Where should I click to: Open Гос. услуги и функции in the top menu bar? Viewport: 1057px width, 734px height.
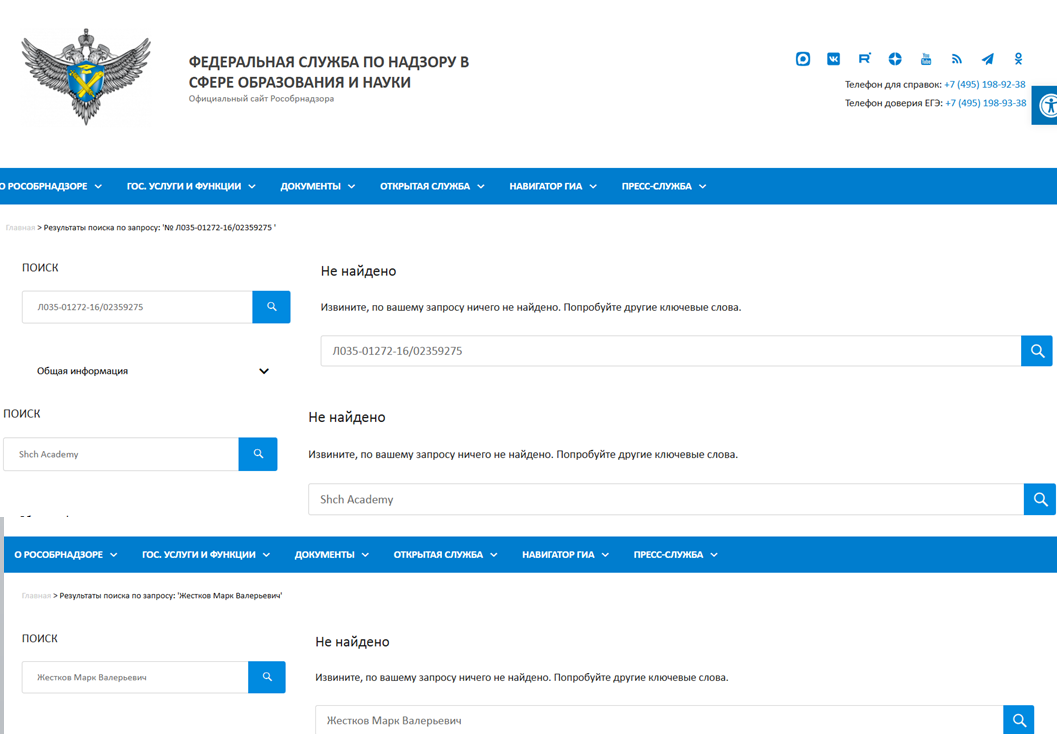(184, 186)
